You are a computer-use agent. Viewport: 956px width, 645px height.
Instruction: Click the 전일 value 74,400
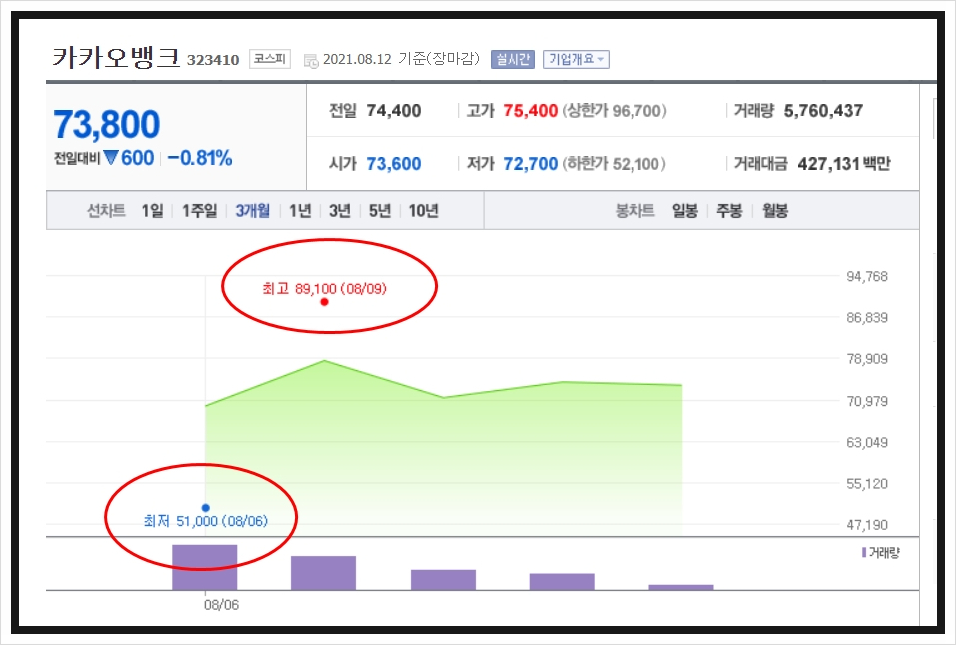[394, 111]
